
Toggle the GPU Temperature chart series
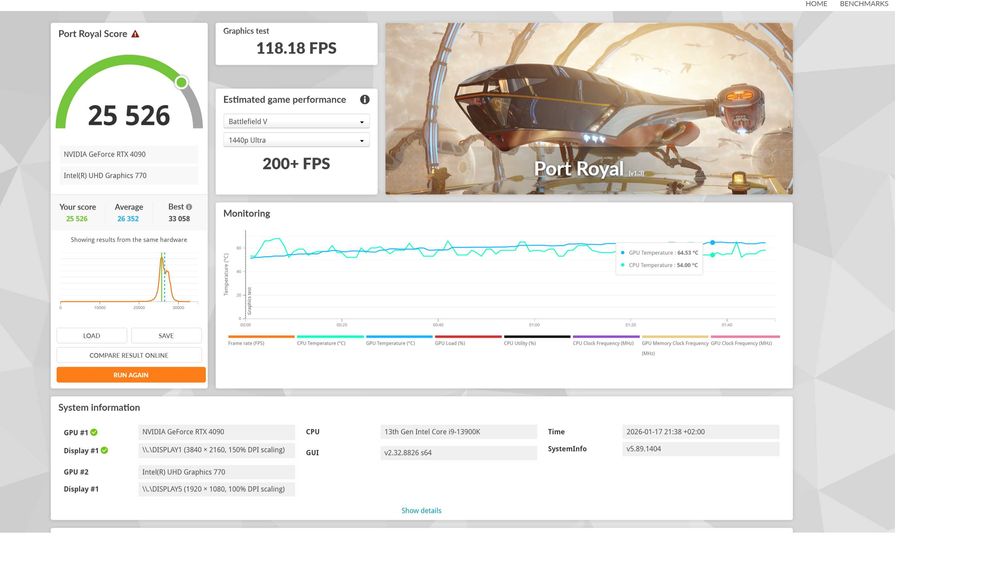point(399,340)
